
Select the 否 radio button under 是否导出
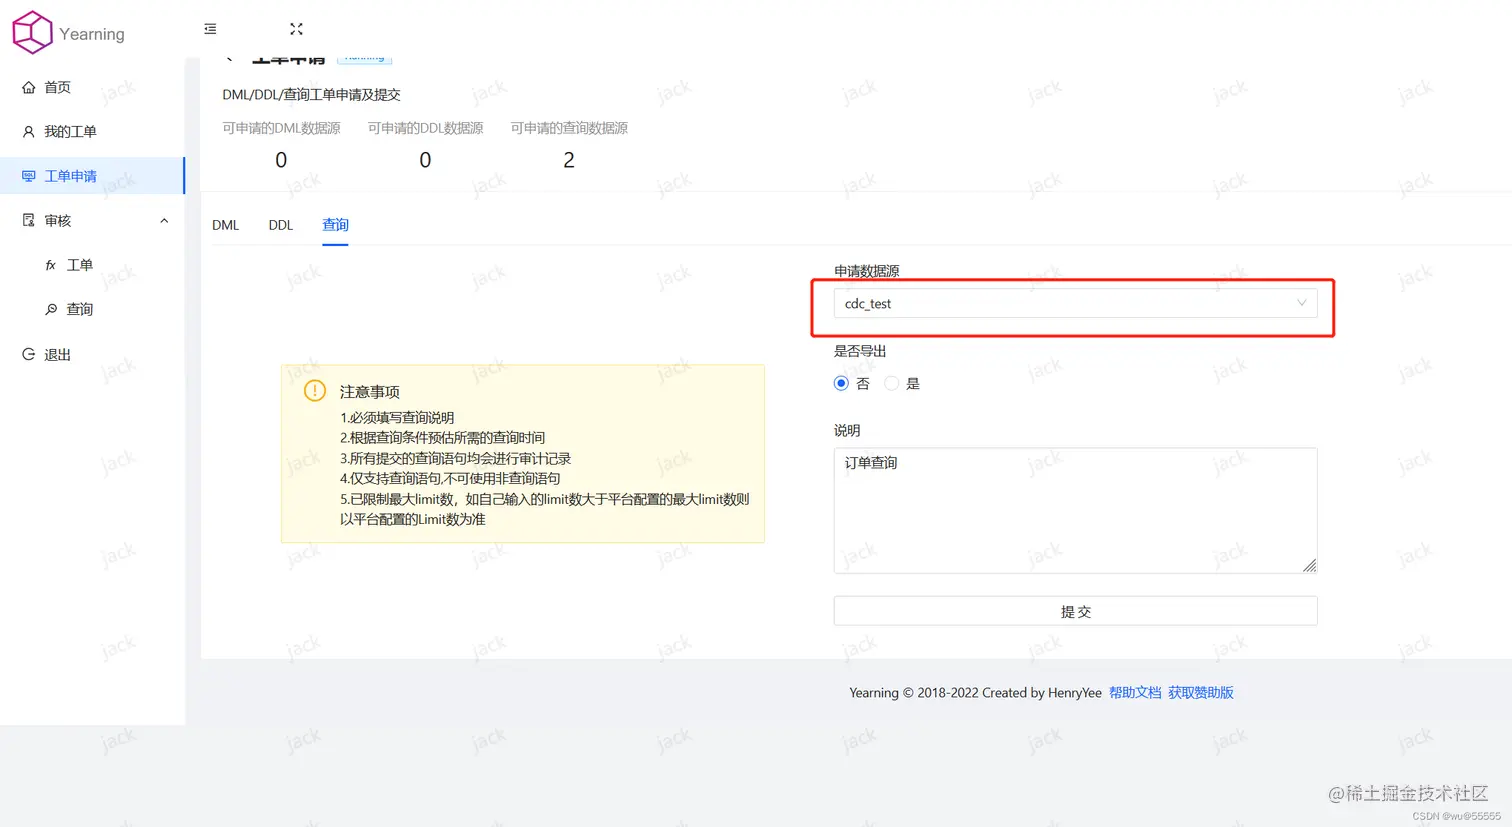pyautogui.click(x=841, y=383)
